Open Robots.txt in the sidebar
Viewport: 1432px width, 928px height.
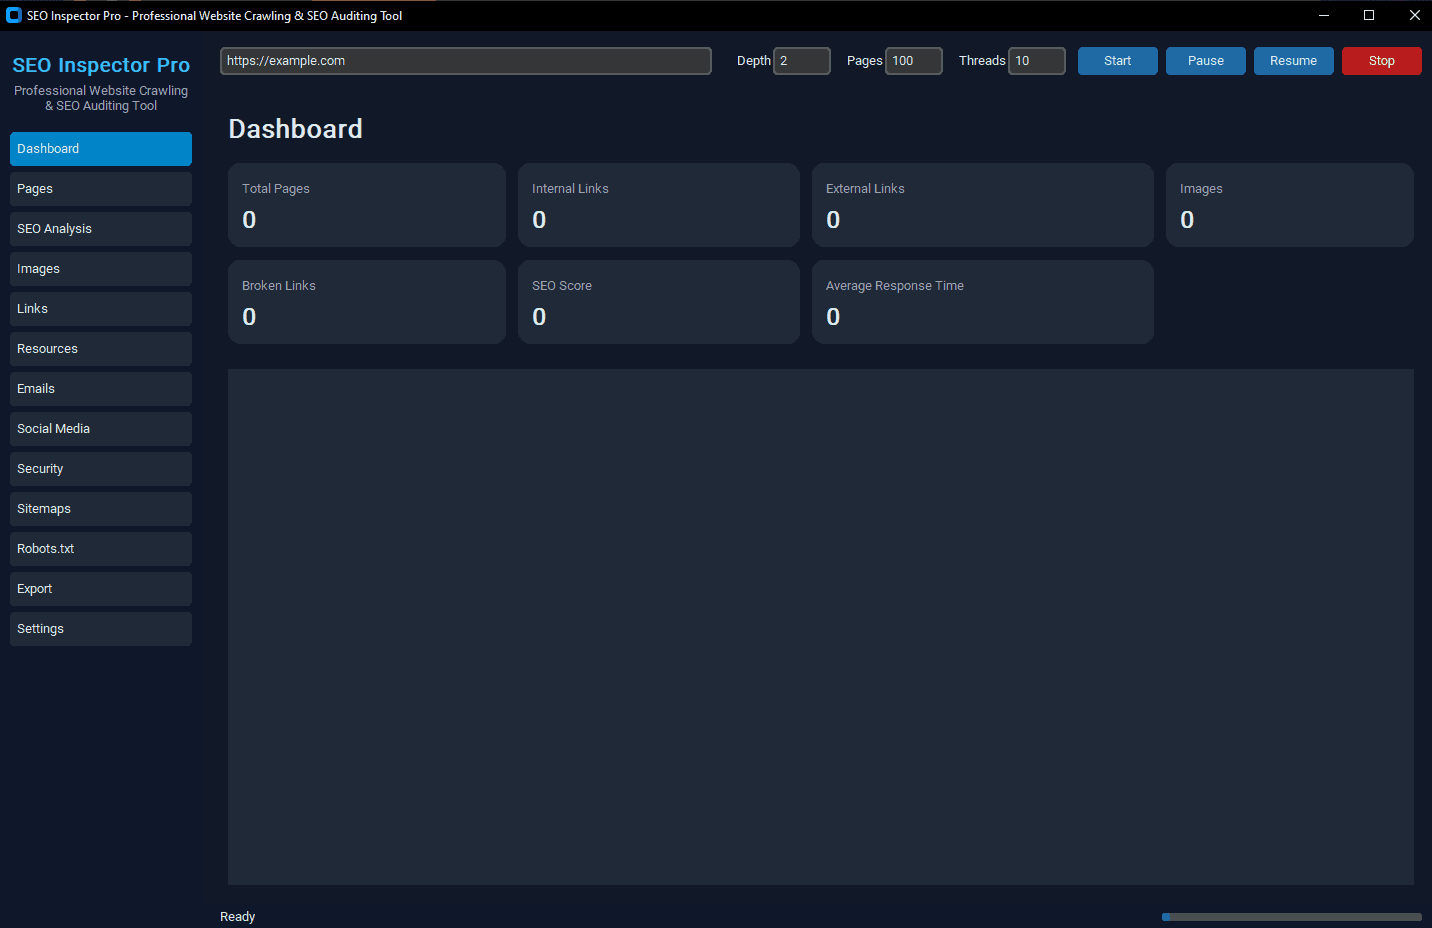pos(101,549)
